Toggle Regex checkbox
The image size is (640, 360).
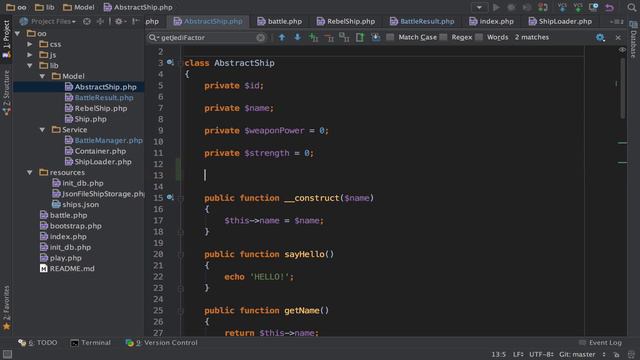pyautogui.click(x=443, y=38)
